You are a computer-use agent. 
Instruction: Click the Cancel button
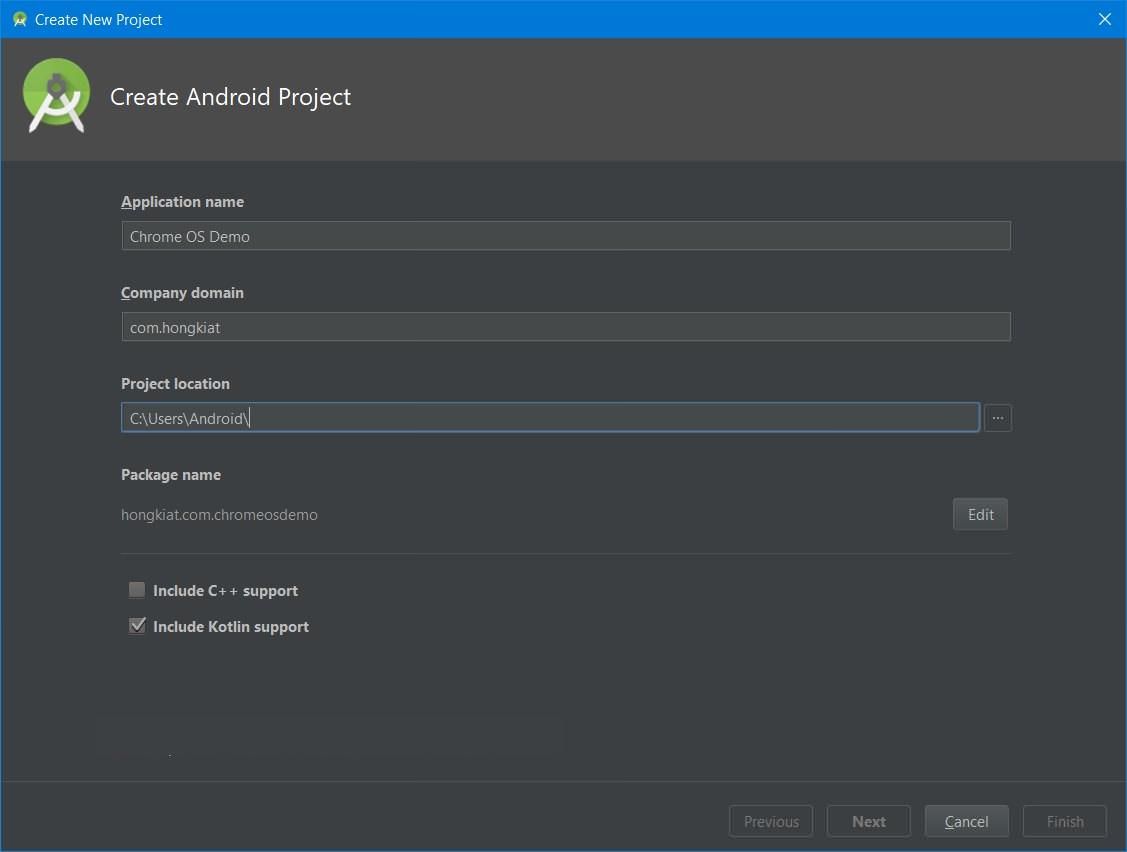(x=966, y=821)
